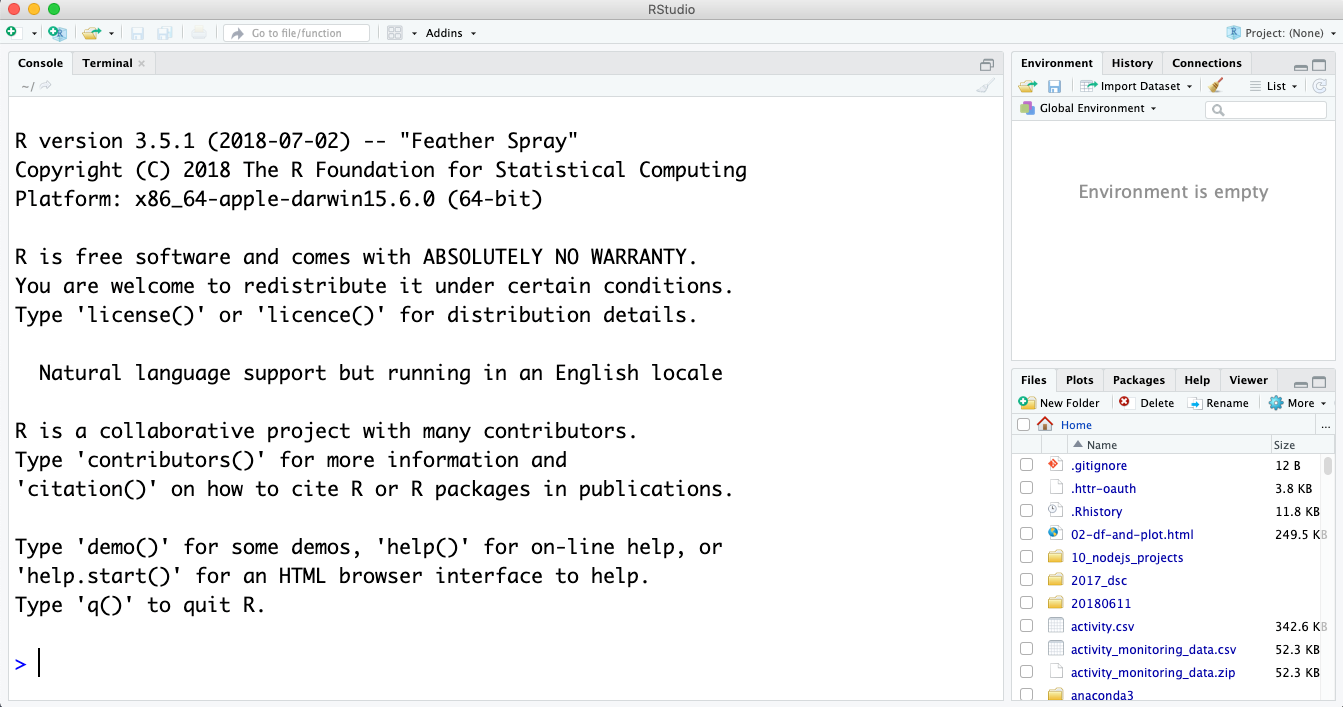Click the Save All documents icon
Viewport: 1343px width, 707px height.
point(165,33)
